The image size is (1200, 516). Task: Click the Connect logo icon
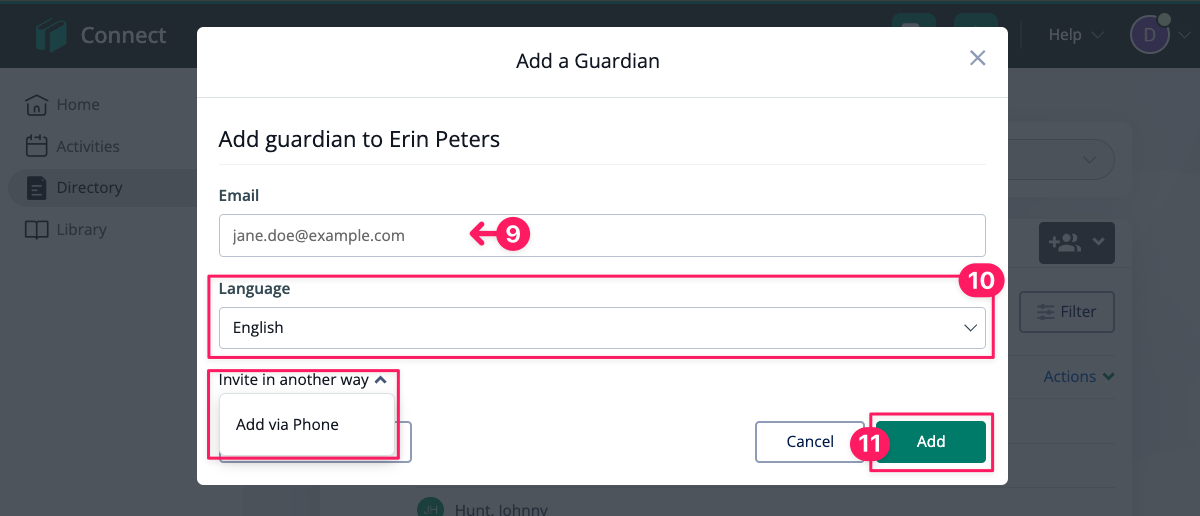click(50, 36)
